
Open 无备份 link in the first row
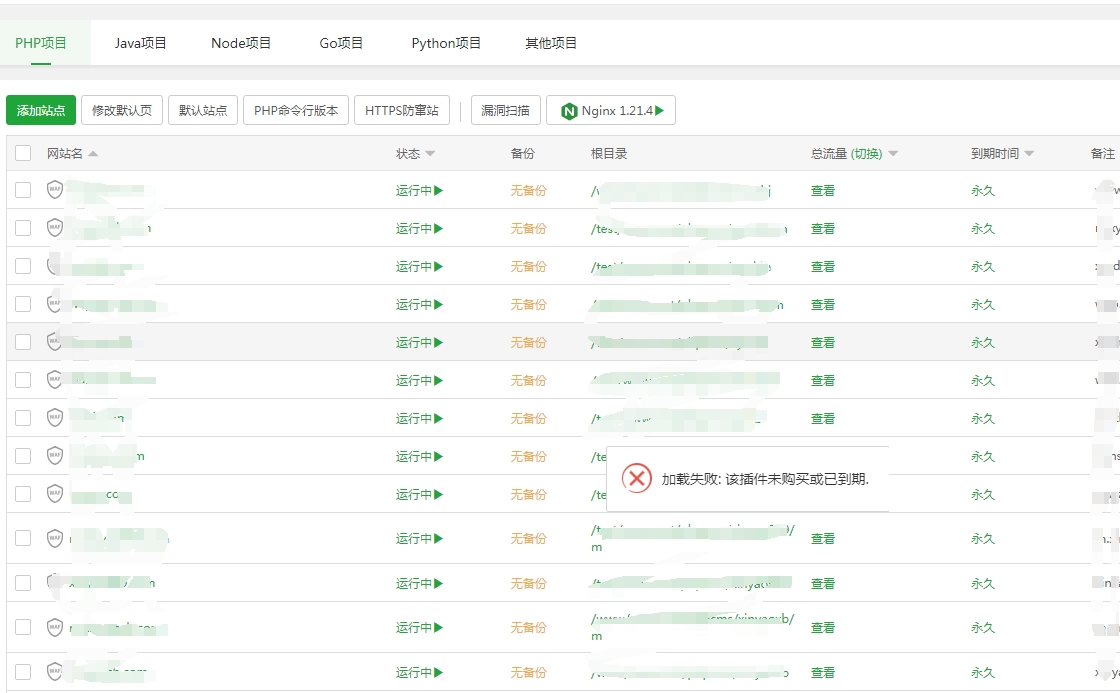pyautogui.click(x=529, y=190)
